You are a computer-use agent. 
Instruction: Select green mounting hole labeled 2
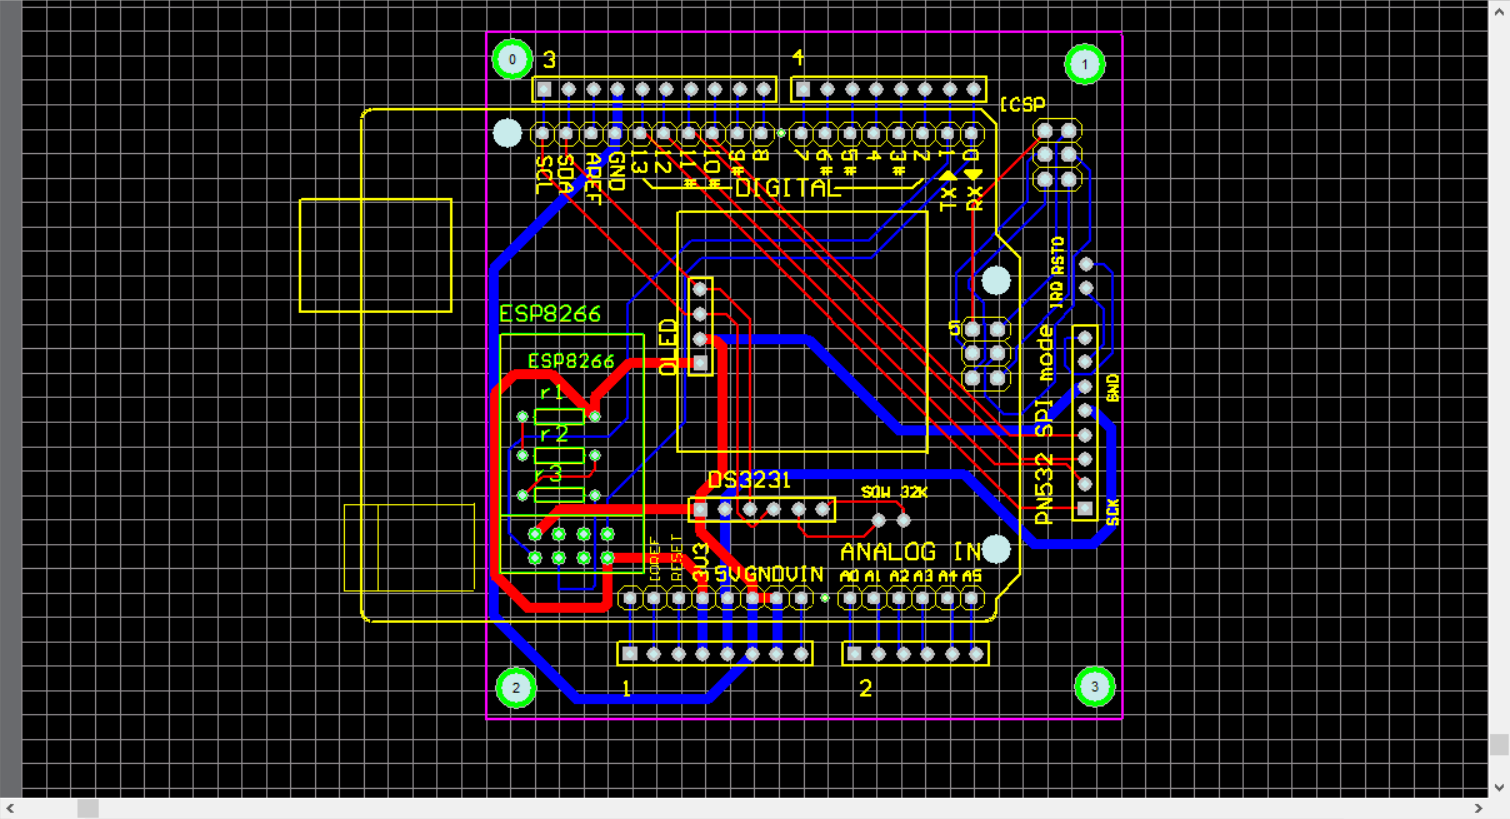pyautogui.click(x=516, y=688)
